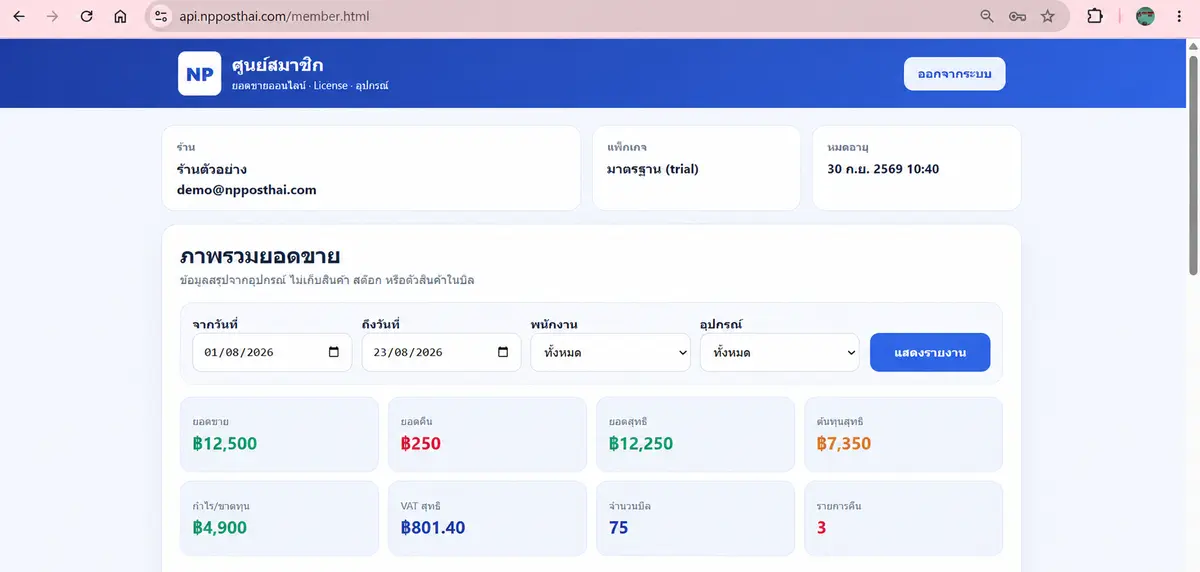Open the อุปกรณ์ device dropdown
Screen dimensions: 1200x572
[780, 352]
